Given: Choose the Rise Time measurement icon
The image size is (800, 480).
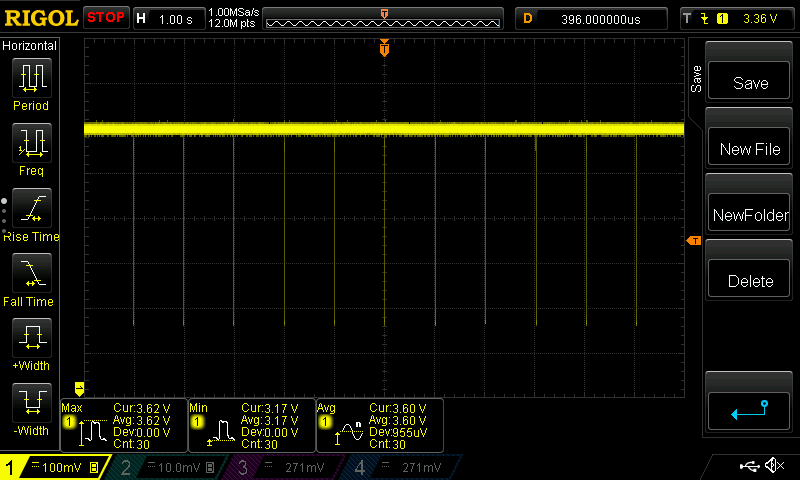Looking at the screenshot, I should point(32,208).
